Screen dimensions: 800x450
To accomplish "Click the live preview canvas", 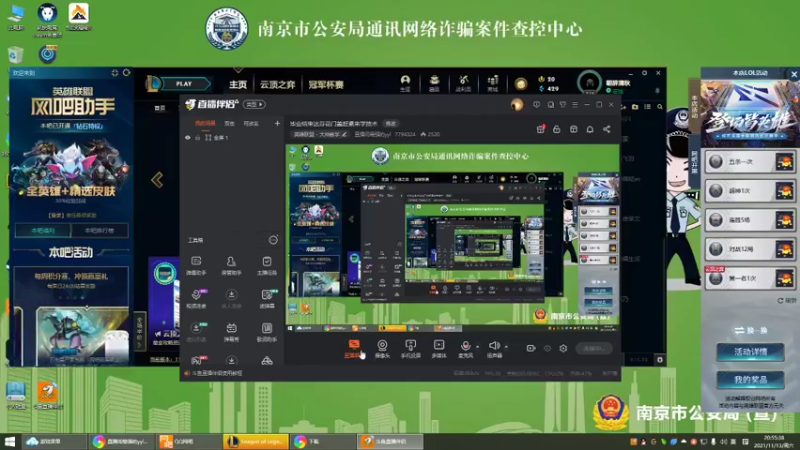I will 453,238.
